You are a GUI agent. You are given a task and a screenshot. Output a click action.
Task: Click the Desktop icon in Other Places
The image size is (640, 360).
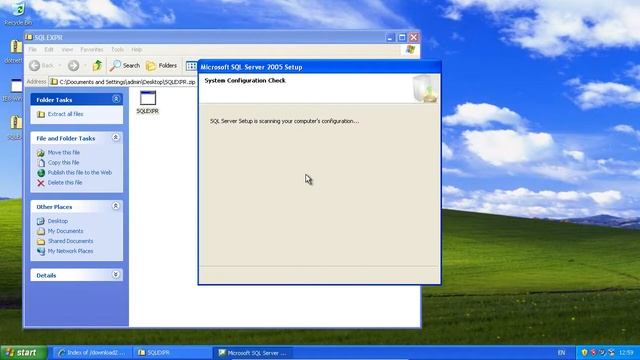41,221
